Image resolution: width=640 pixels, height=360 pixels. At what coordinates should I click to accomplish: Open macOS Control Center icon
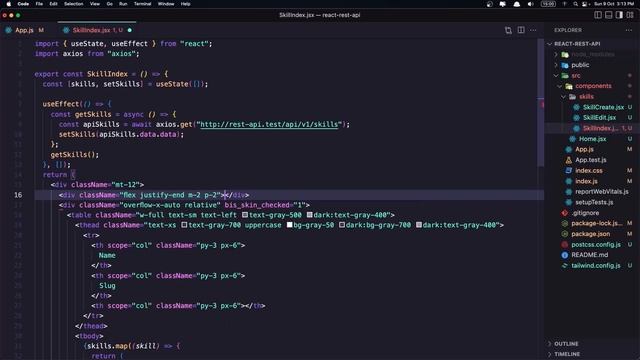[585, 4]
